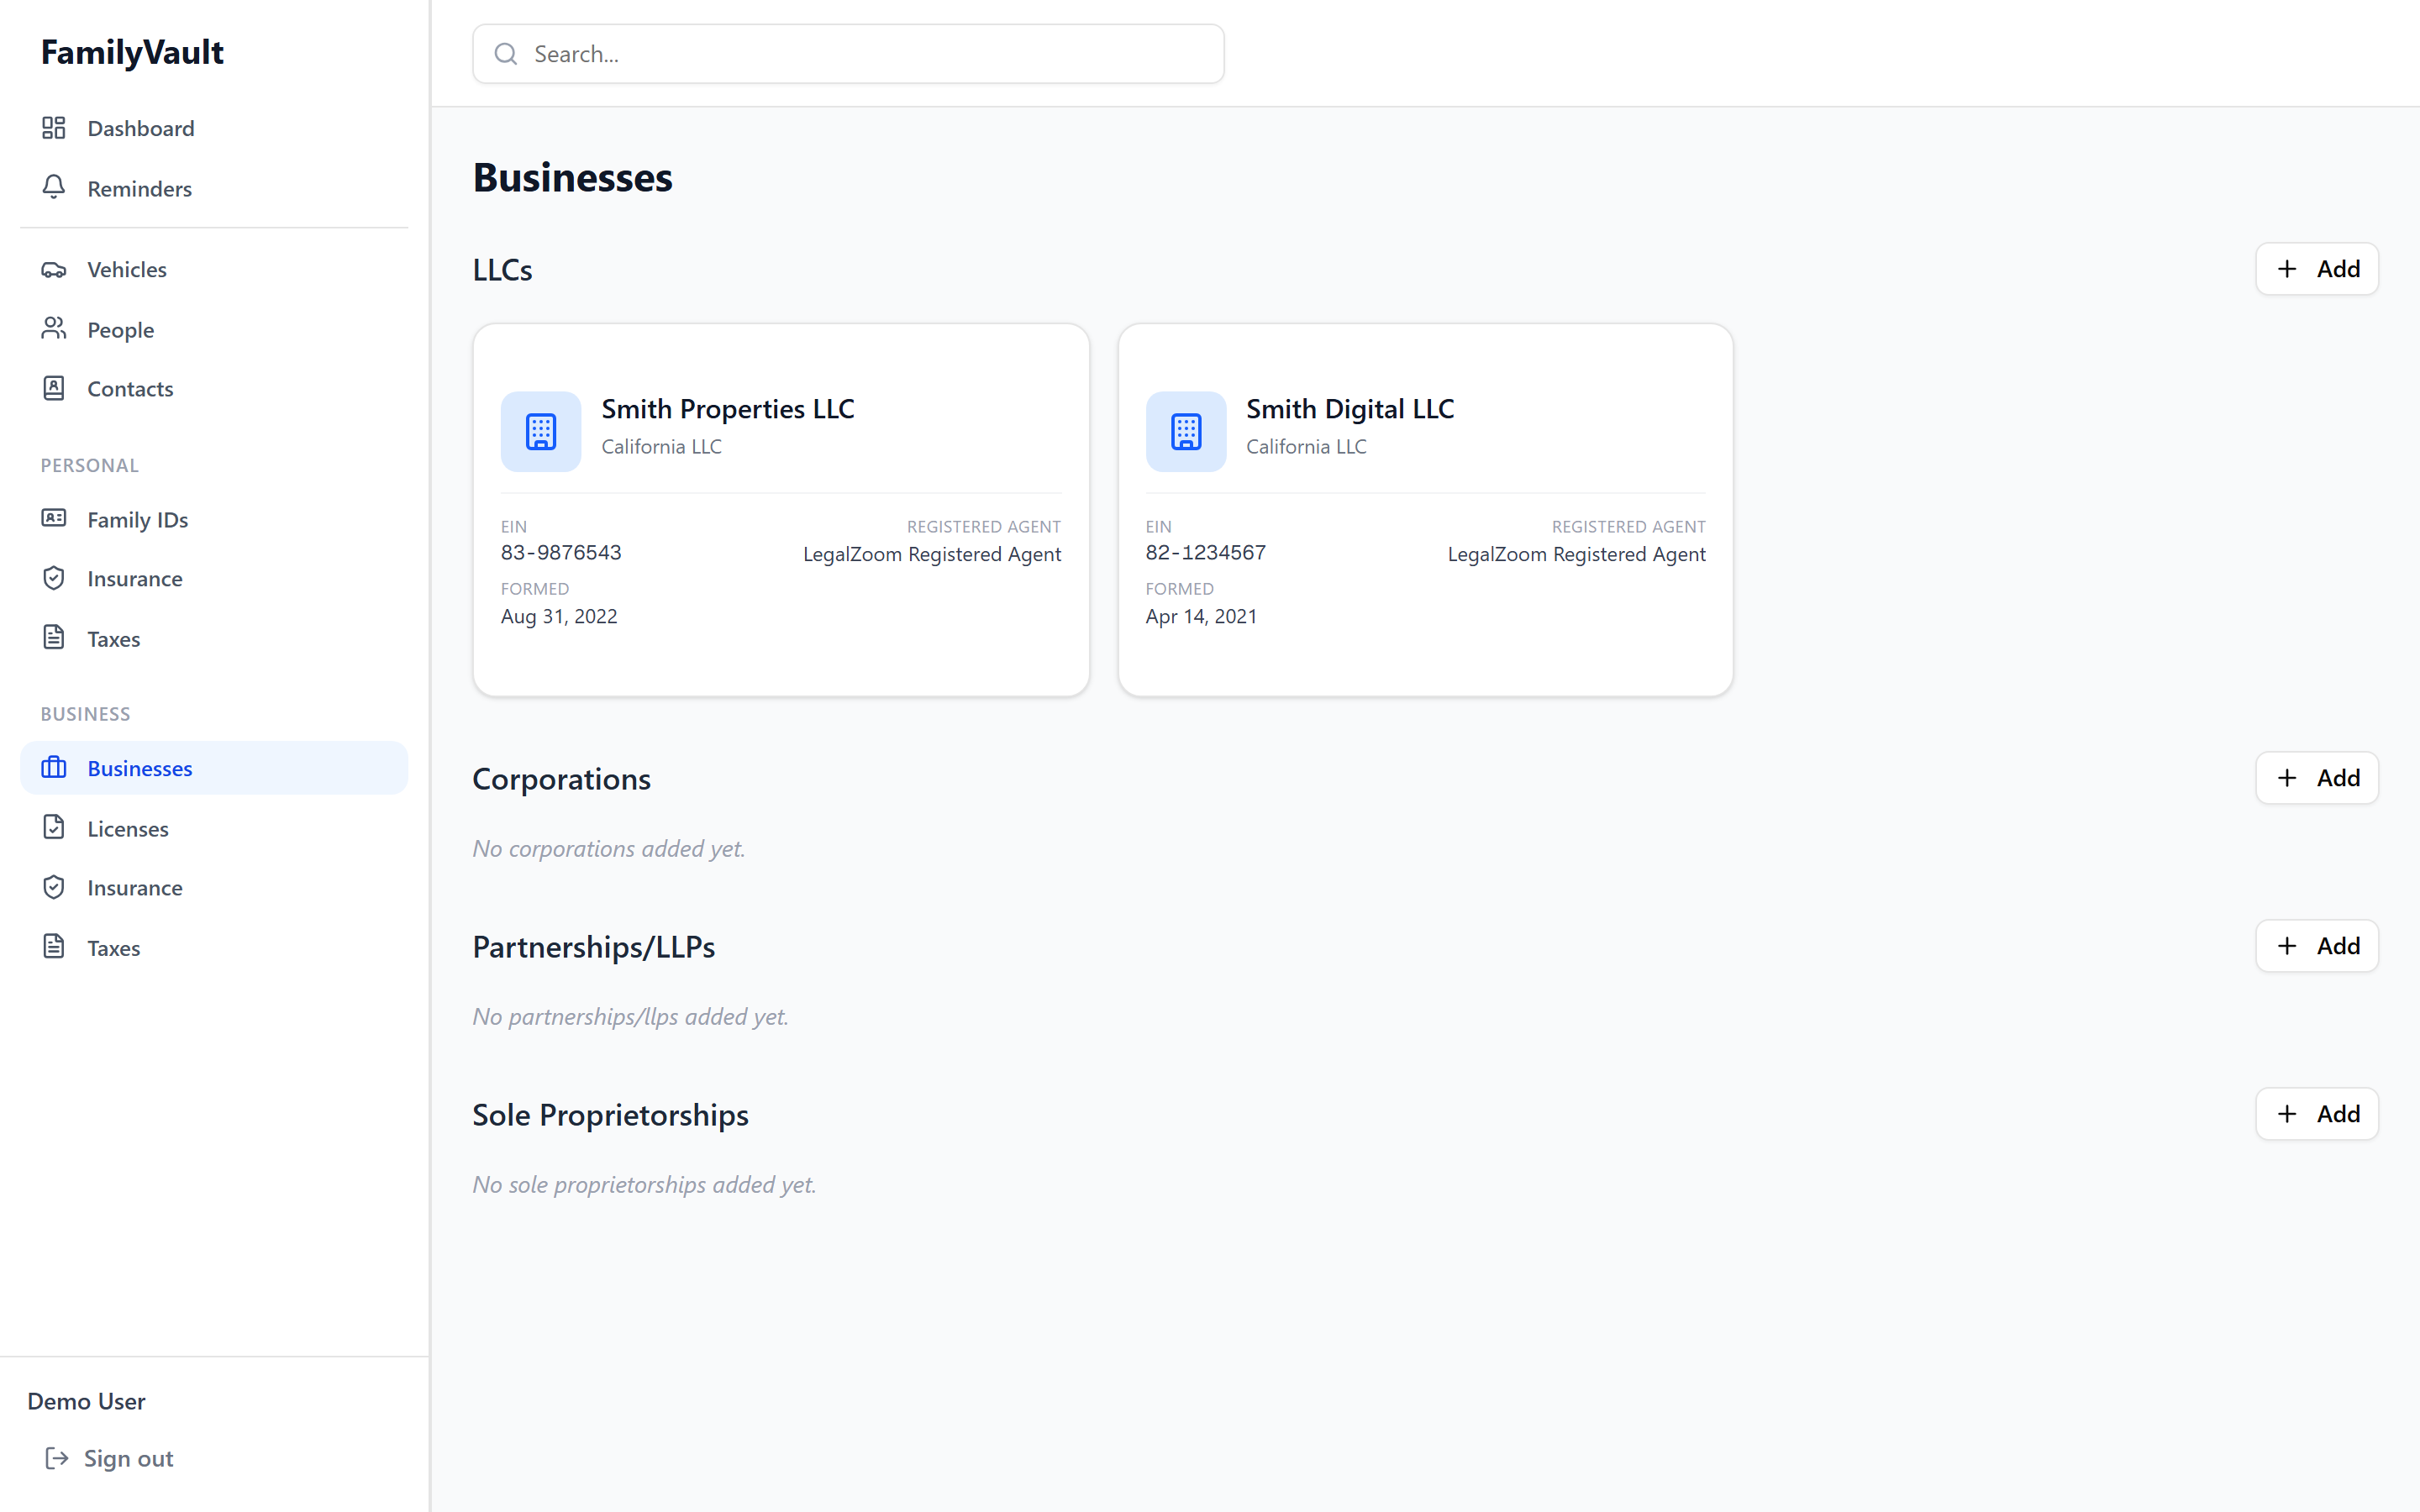Click the Business Taxes document icon

point(54,947)
